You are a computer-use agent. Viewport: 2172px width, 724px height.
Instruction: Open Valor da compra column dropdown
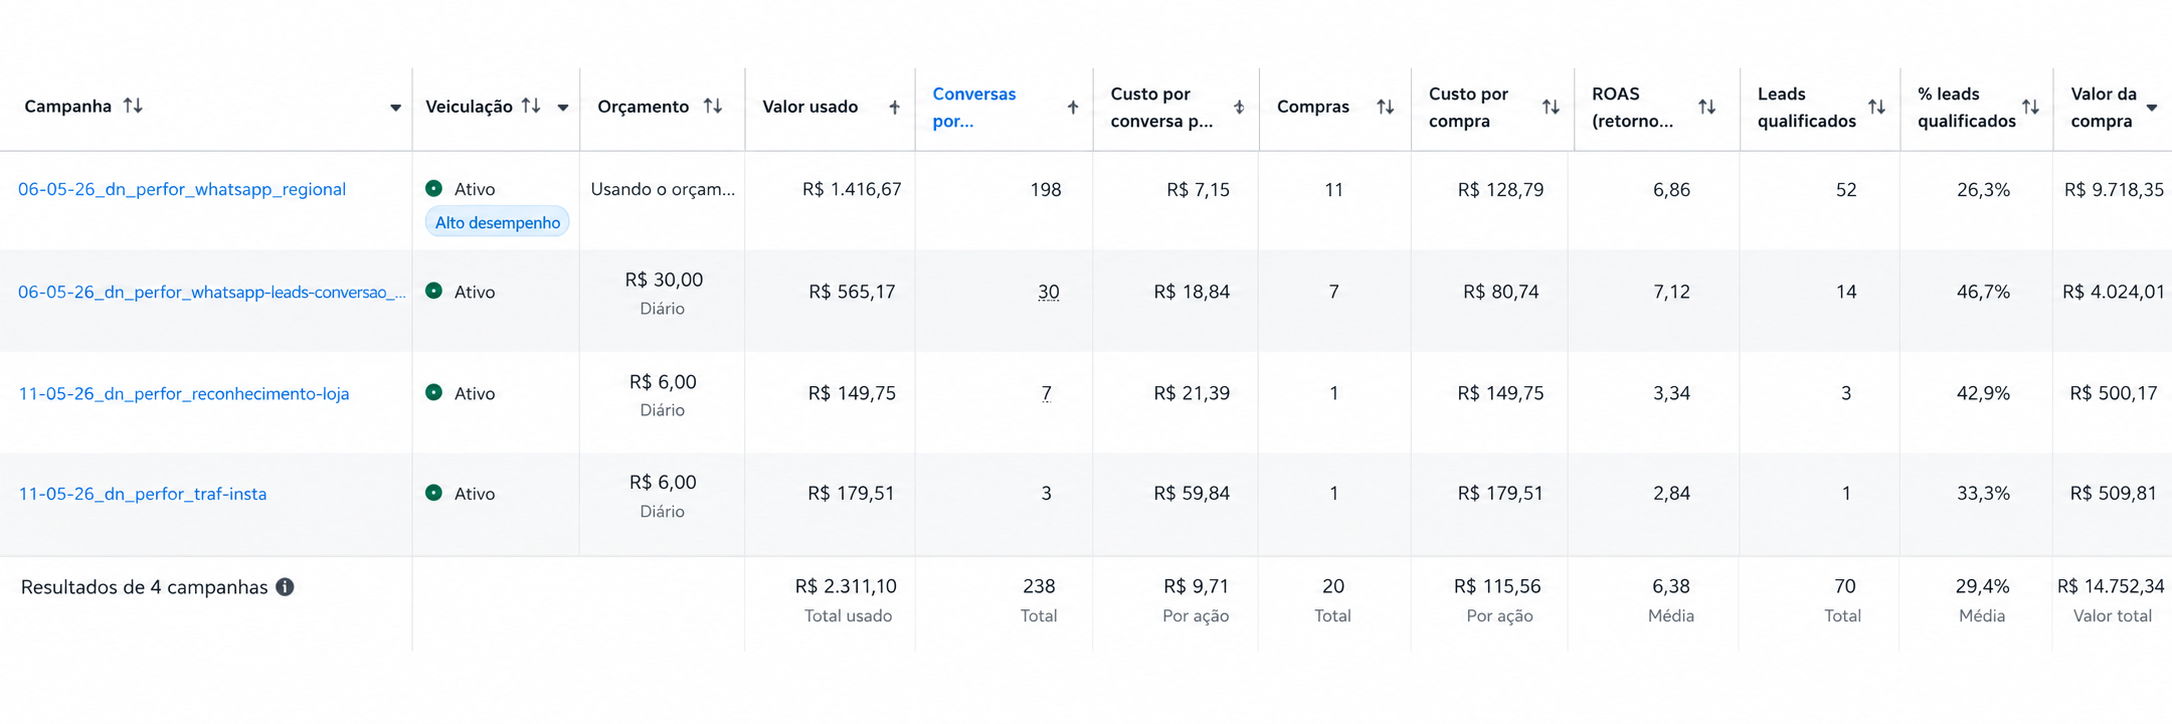click(x=2152, y=108)
